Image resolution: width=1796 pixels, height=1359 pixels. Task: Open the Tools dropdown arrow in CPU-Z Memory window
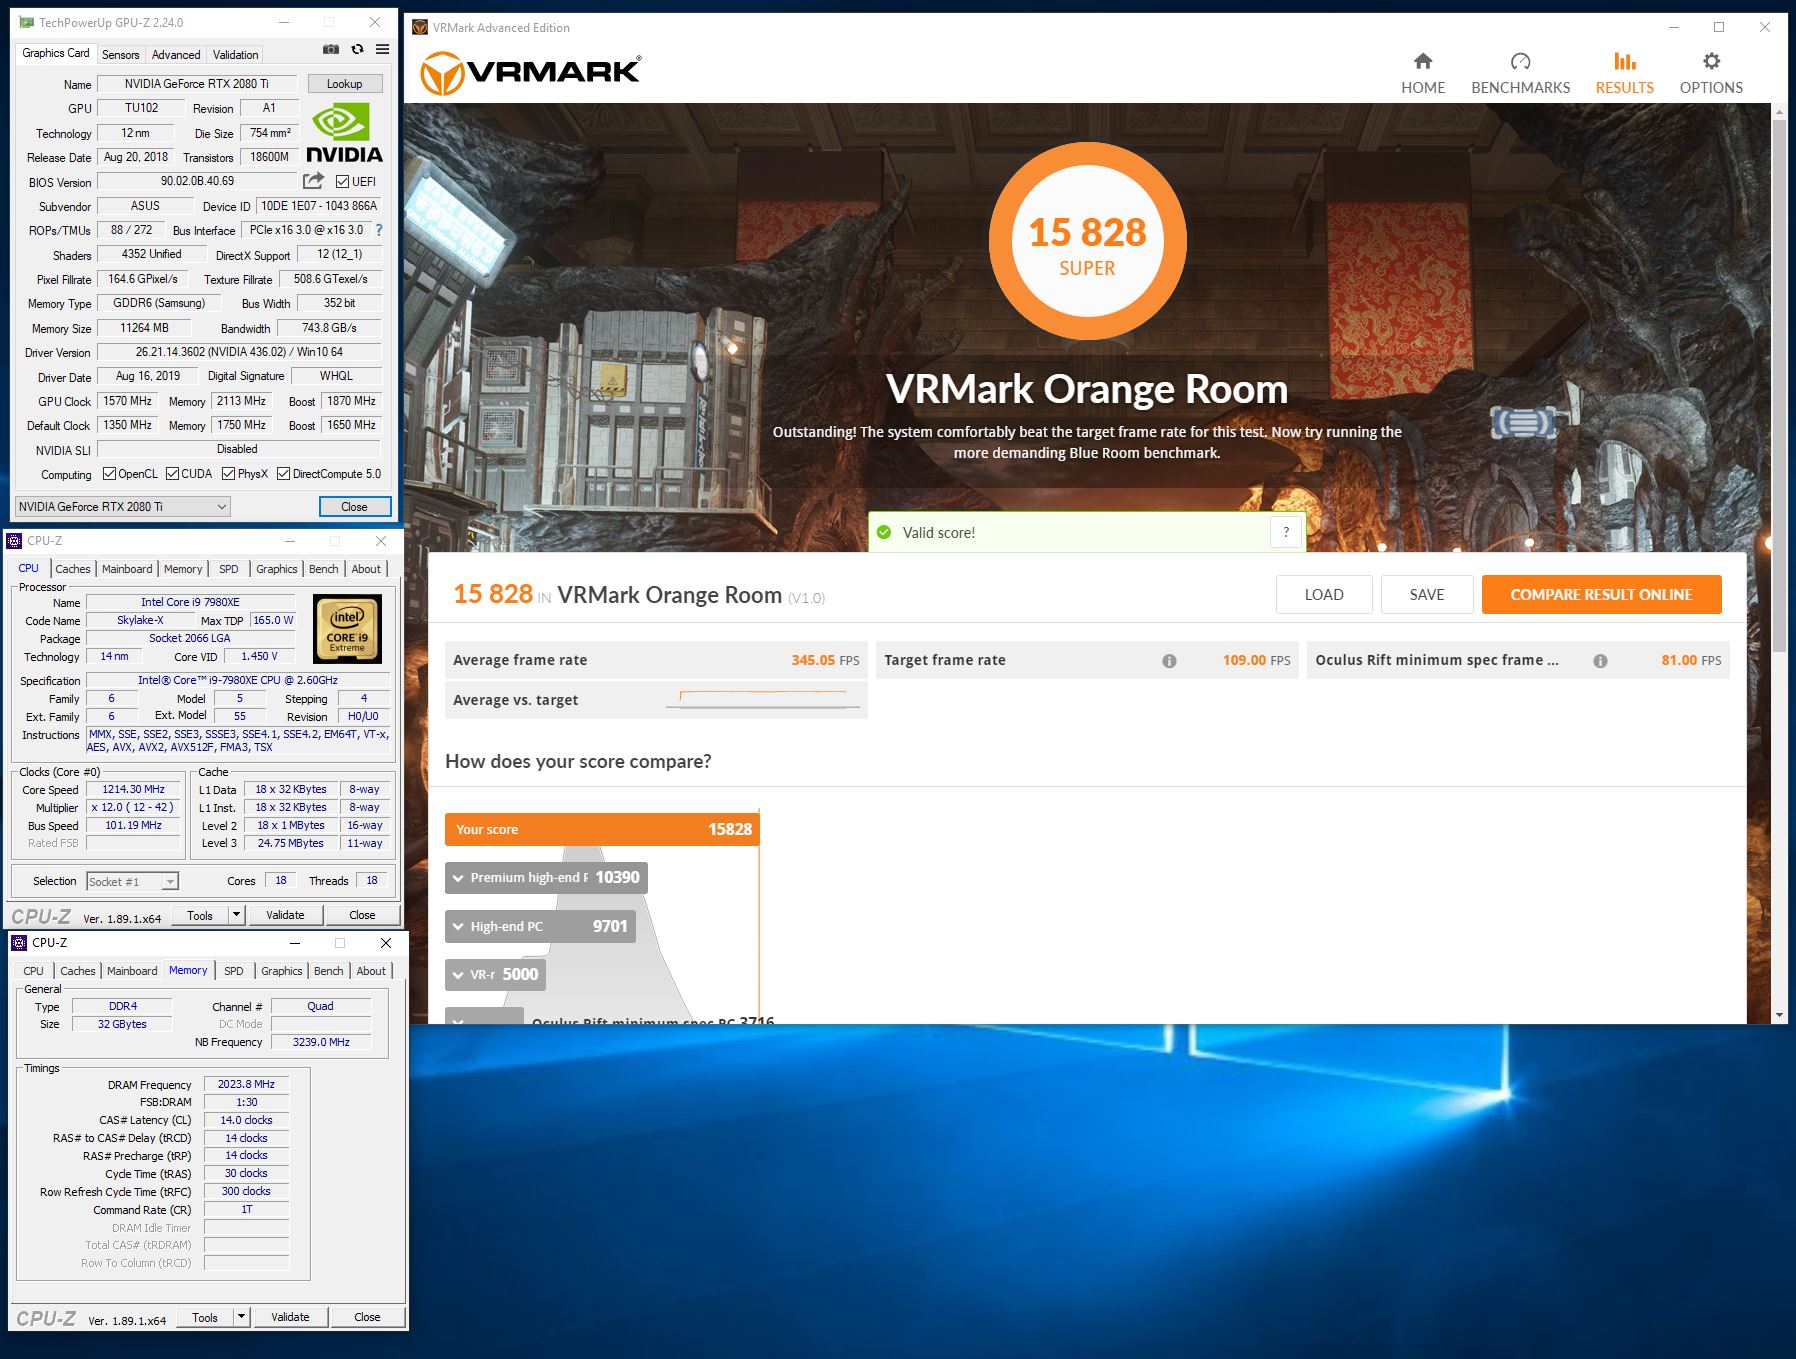[241, 1317]
